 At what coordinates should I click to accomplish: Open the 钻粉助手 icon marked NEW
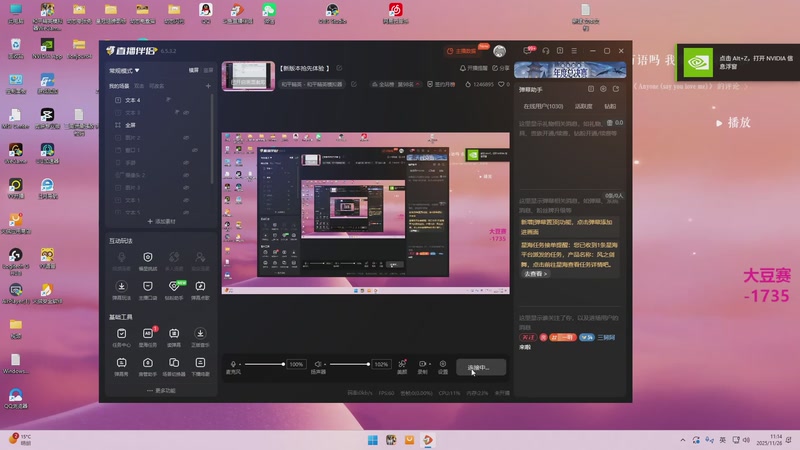click(x=174, y=286)
